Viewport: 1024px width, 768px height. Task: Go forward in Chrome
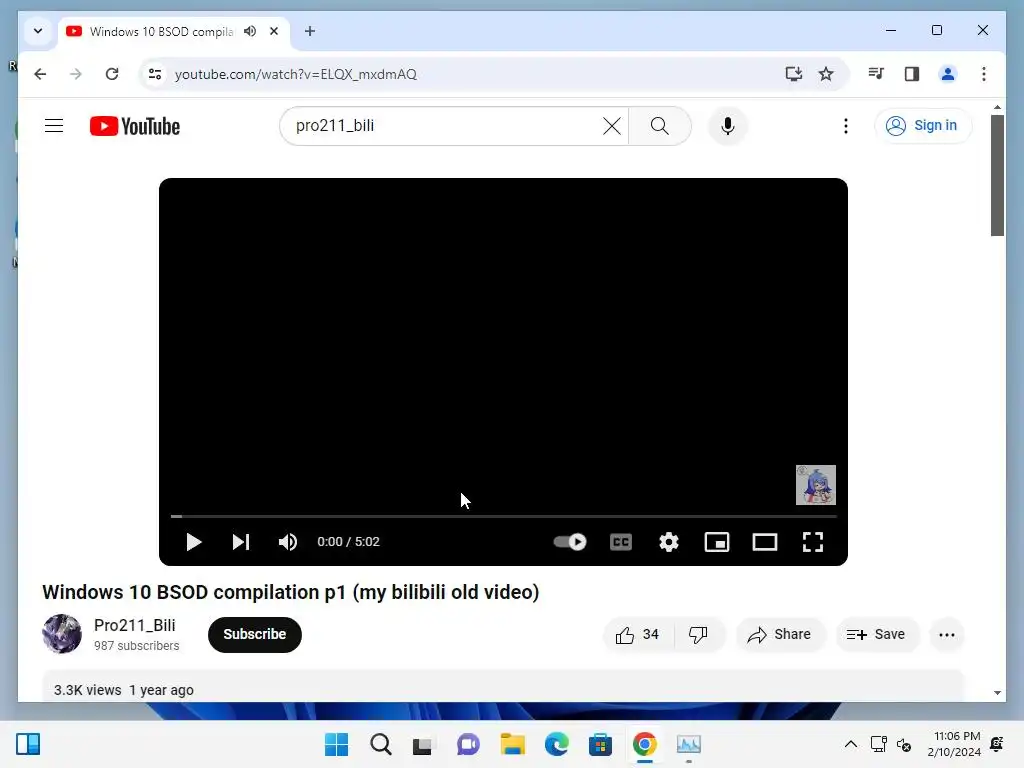coord(76,74)
